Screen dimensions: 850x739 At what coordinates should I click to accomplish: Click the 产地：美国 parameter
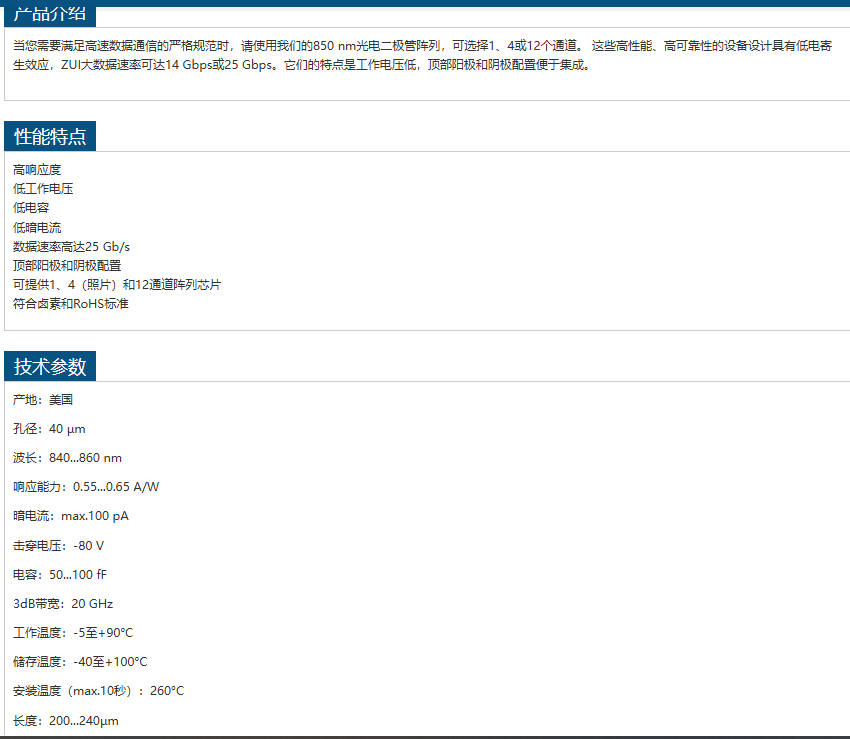[43, 400]
